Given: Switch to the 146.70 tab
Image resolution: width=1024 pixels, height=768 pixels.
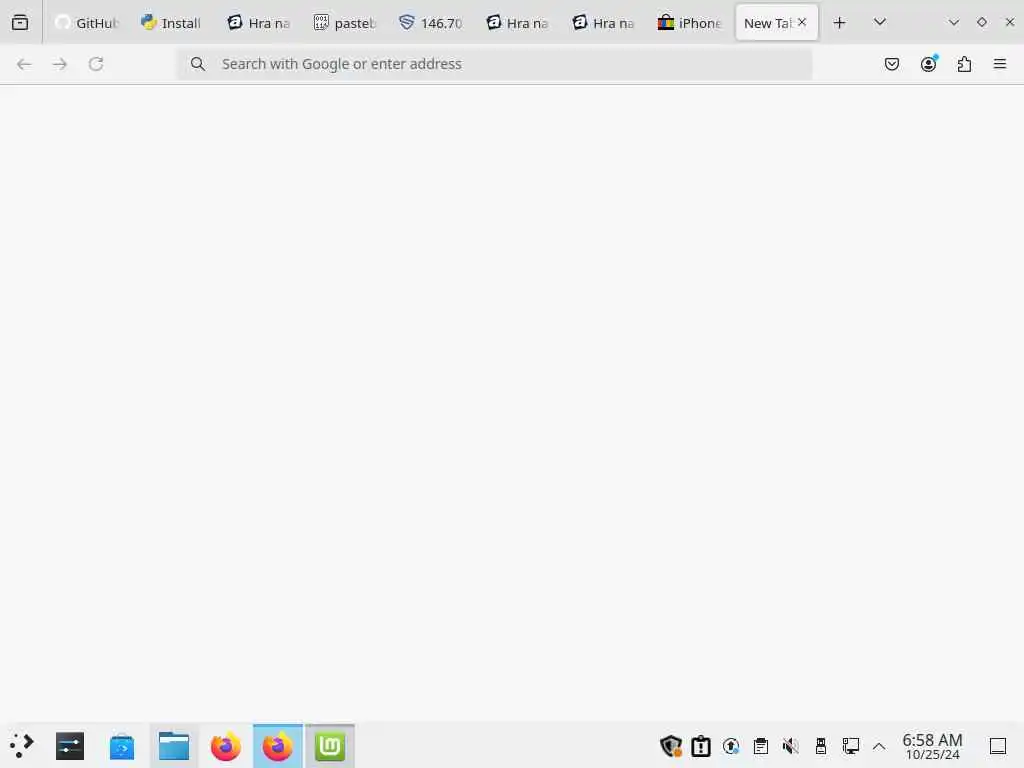Looking at the screenshot, I should 432,23.
